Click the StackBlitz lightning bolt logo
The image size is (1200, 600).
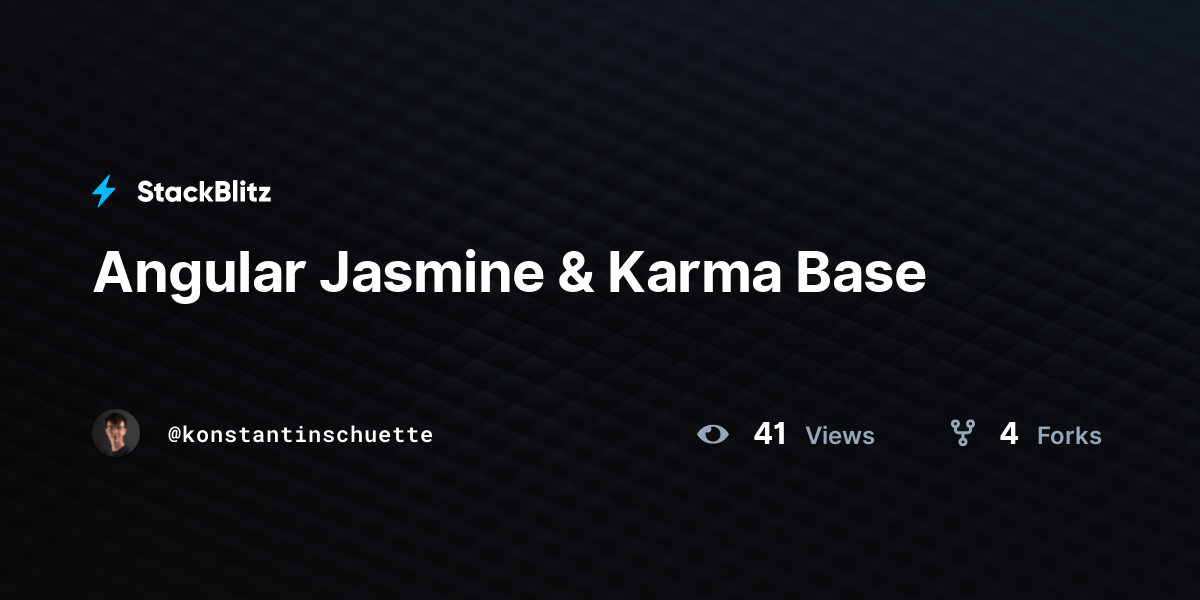point(104,191)
